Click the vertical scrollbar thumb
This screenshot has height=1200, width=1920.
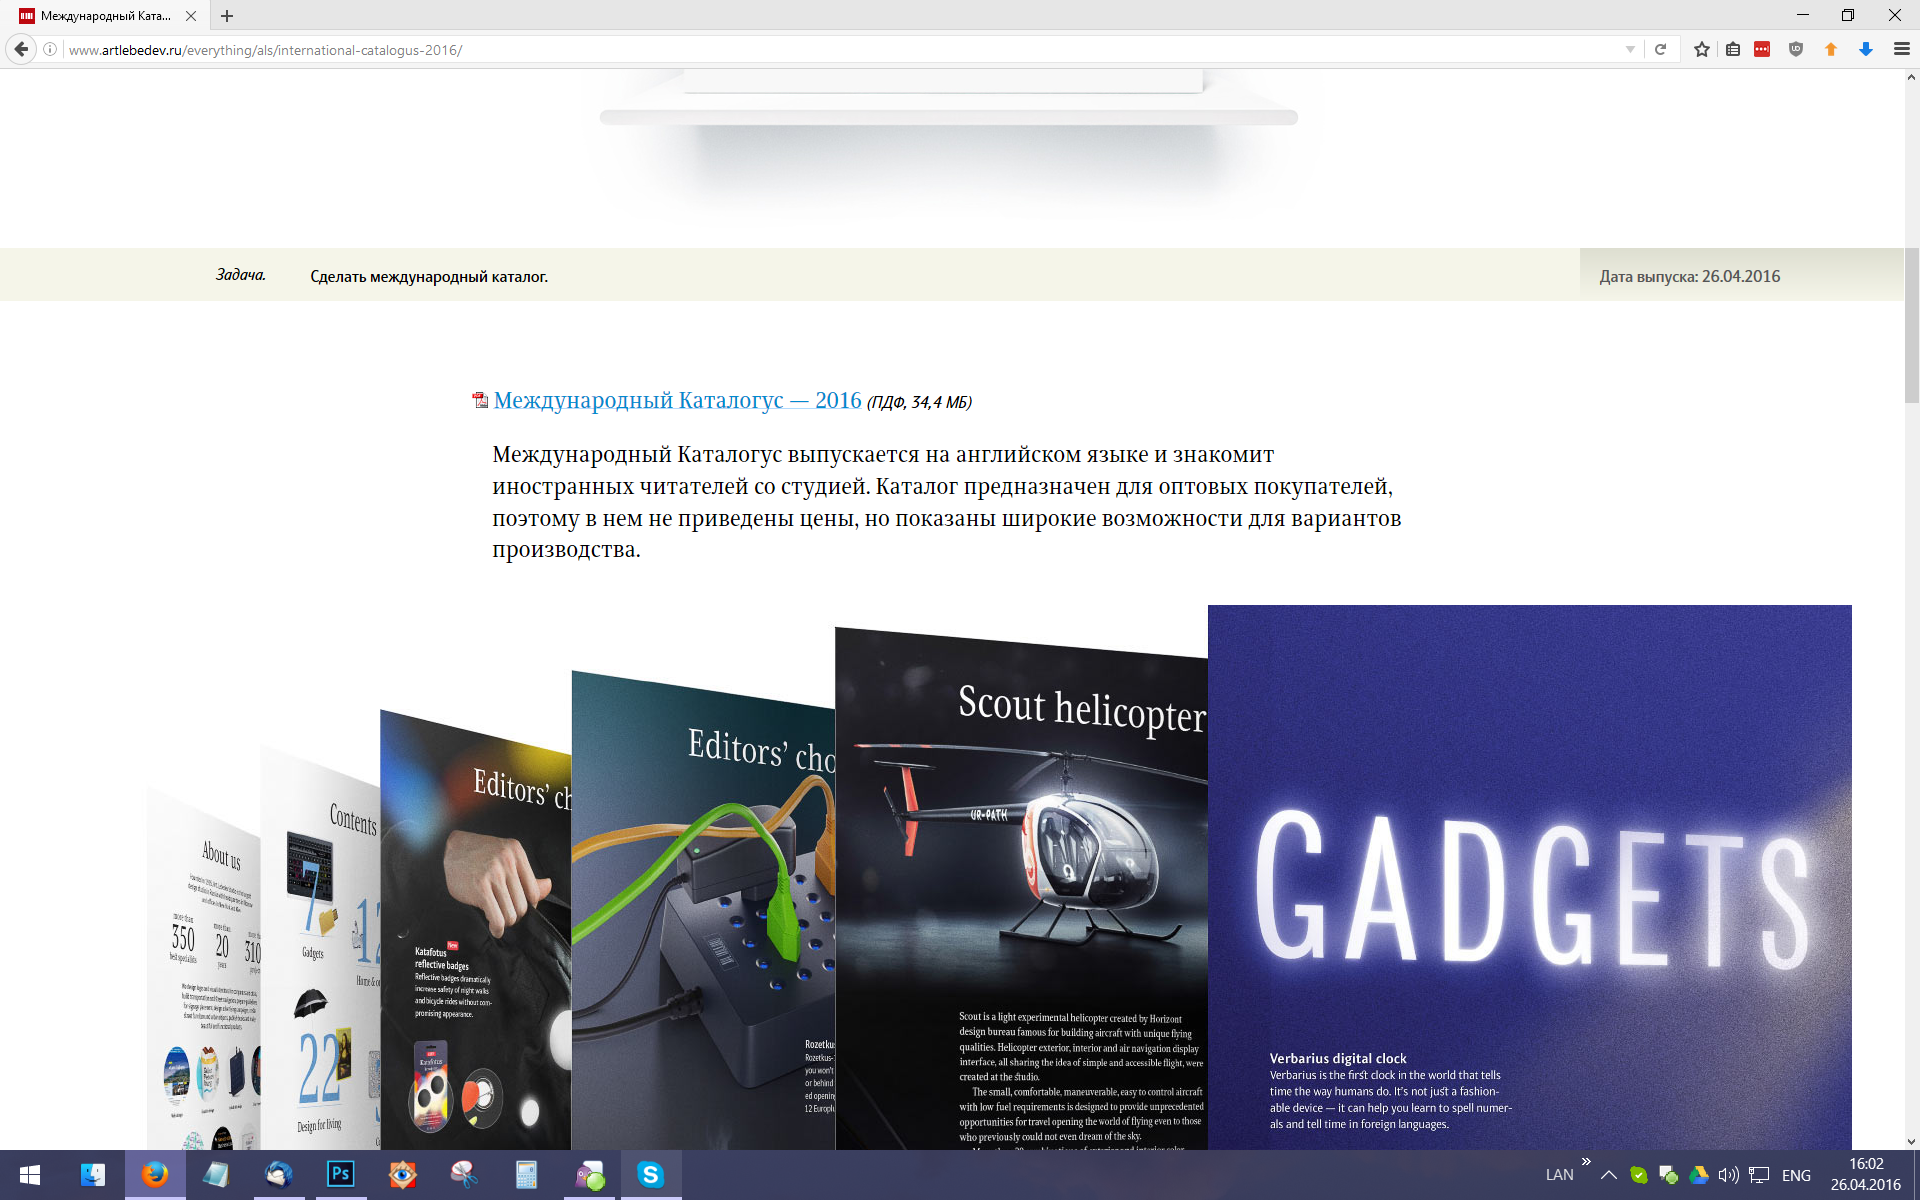click(1911, 325)
